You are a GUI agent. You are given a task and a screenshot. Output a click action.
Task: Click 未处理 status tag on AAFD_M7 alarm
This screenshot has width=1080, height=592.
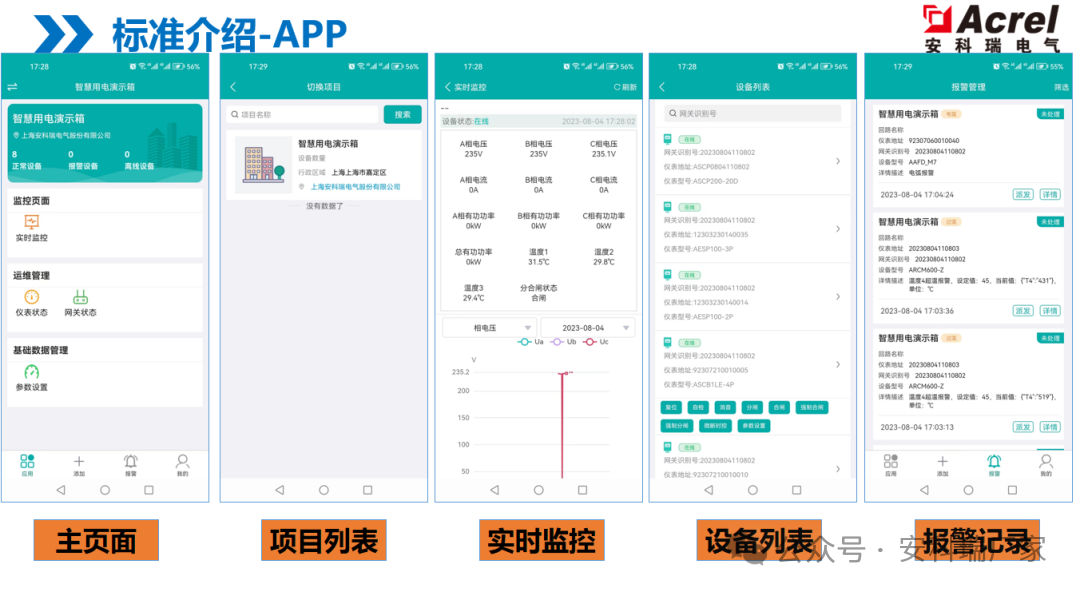click(x=1050, y=114)
